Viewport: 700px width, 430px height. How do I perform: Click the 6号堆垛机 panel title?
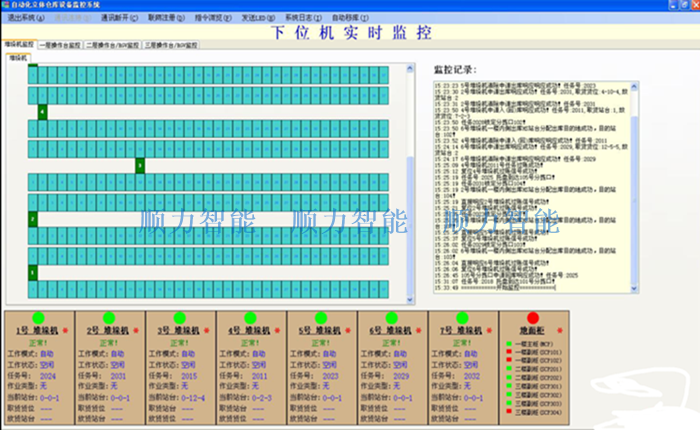click(x=384, y=329)
